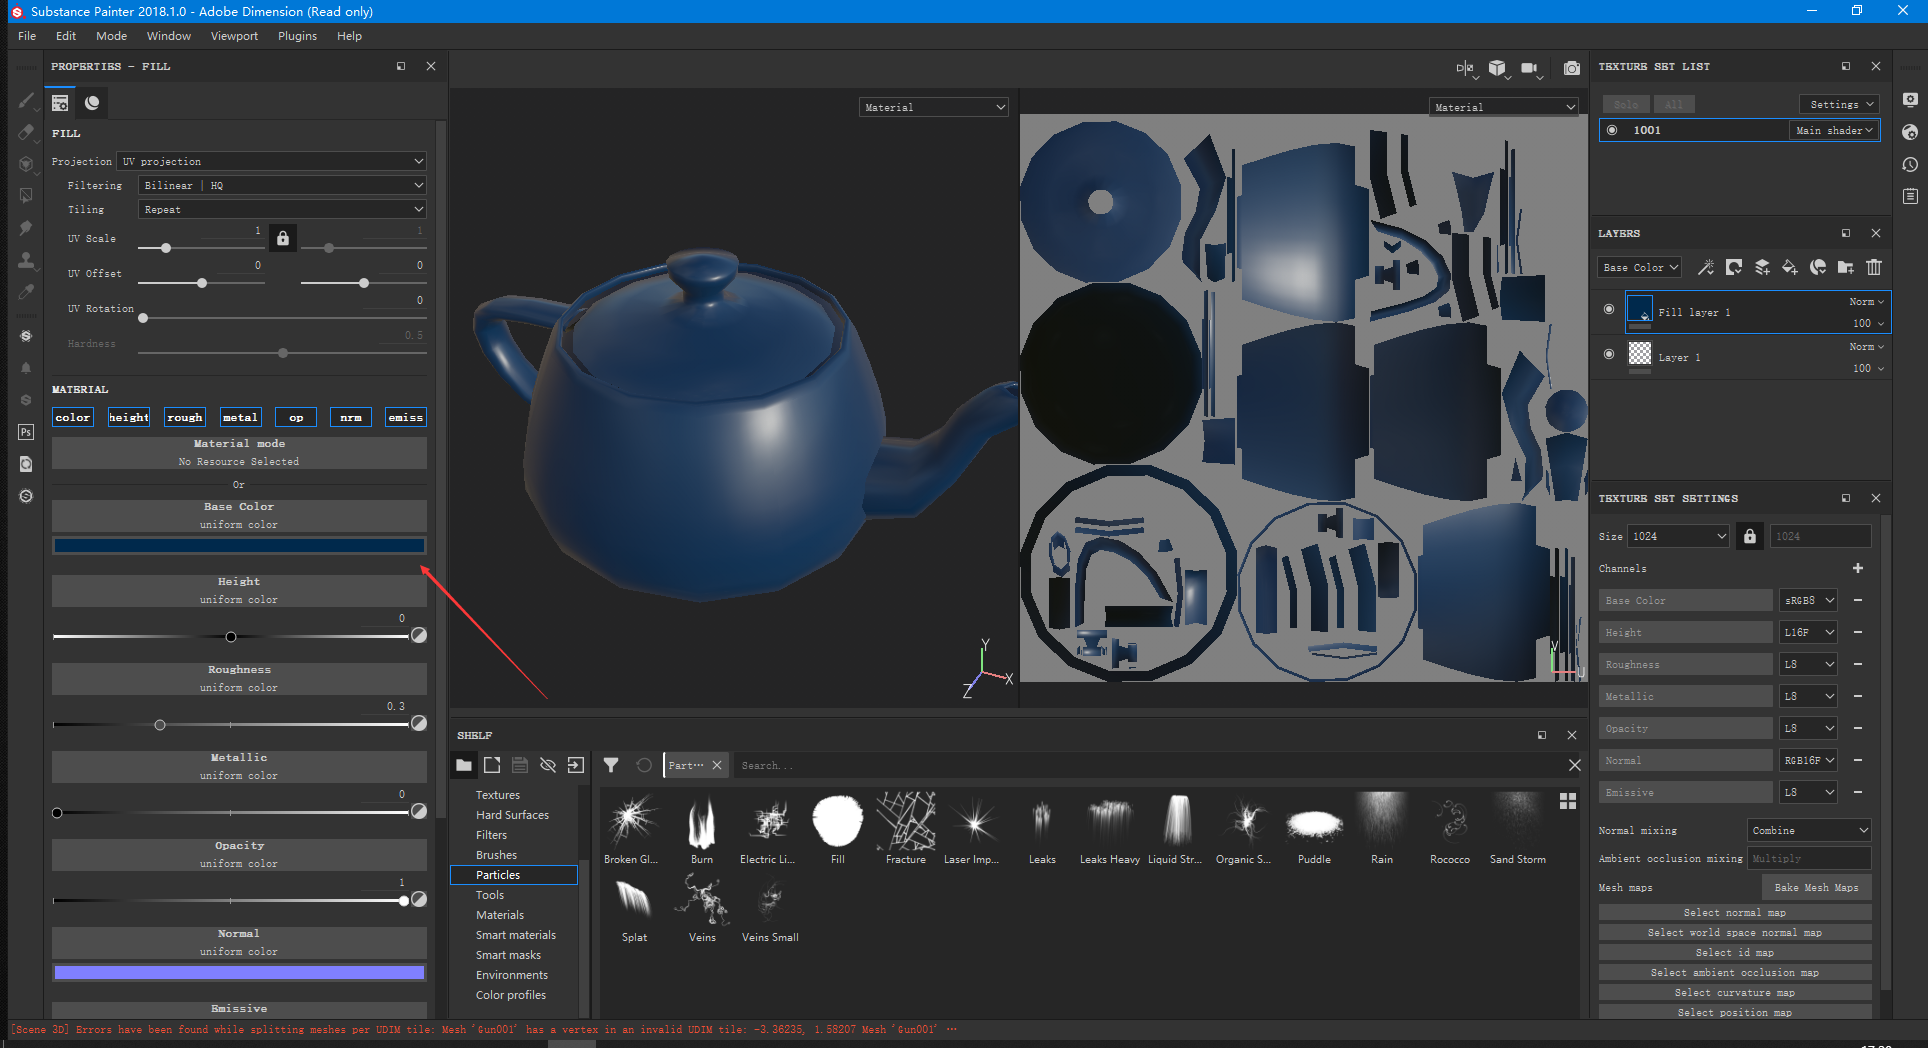
Task: Click the viewport symmetry icon
Action: 1465,68
